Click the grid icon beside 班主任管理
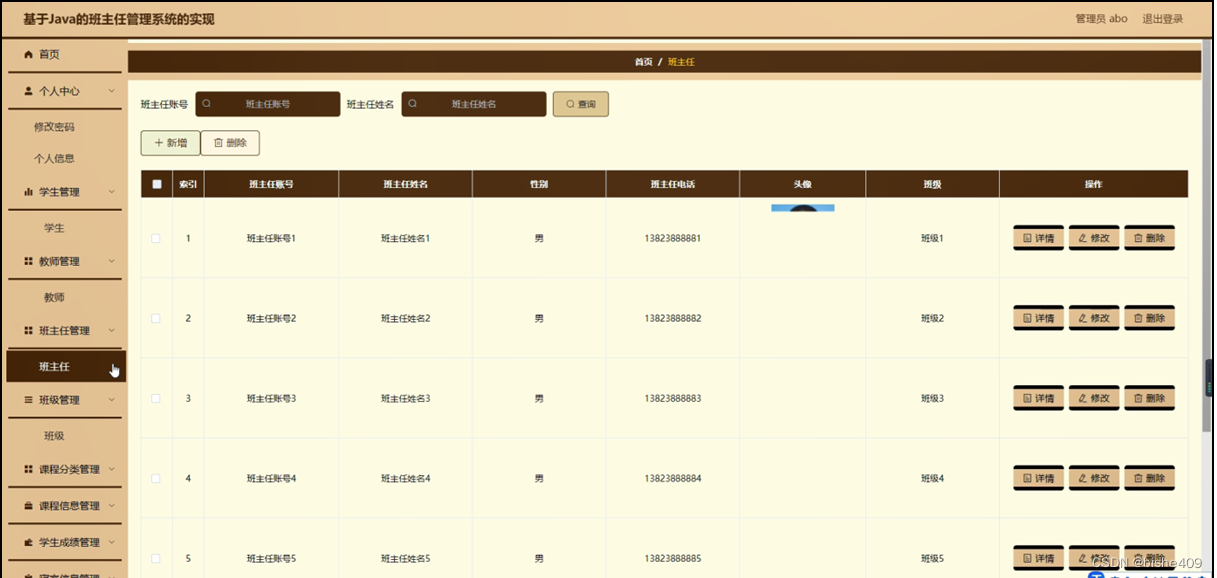1217x578 pixels. [x=28, y=330]
